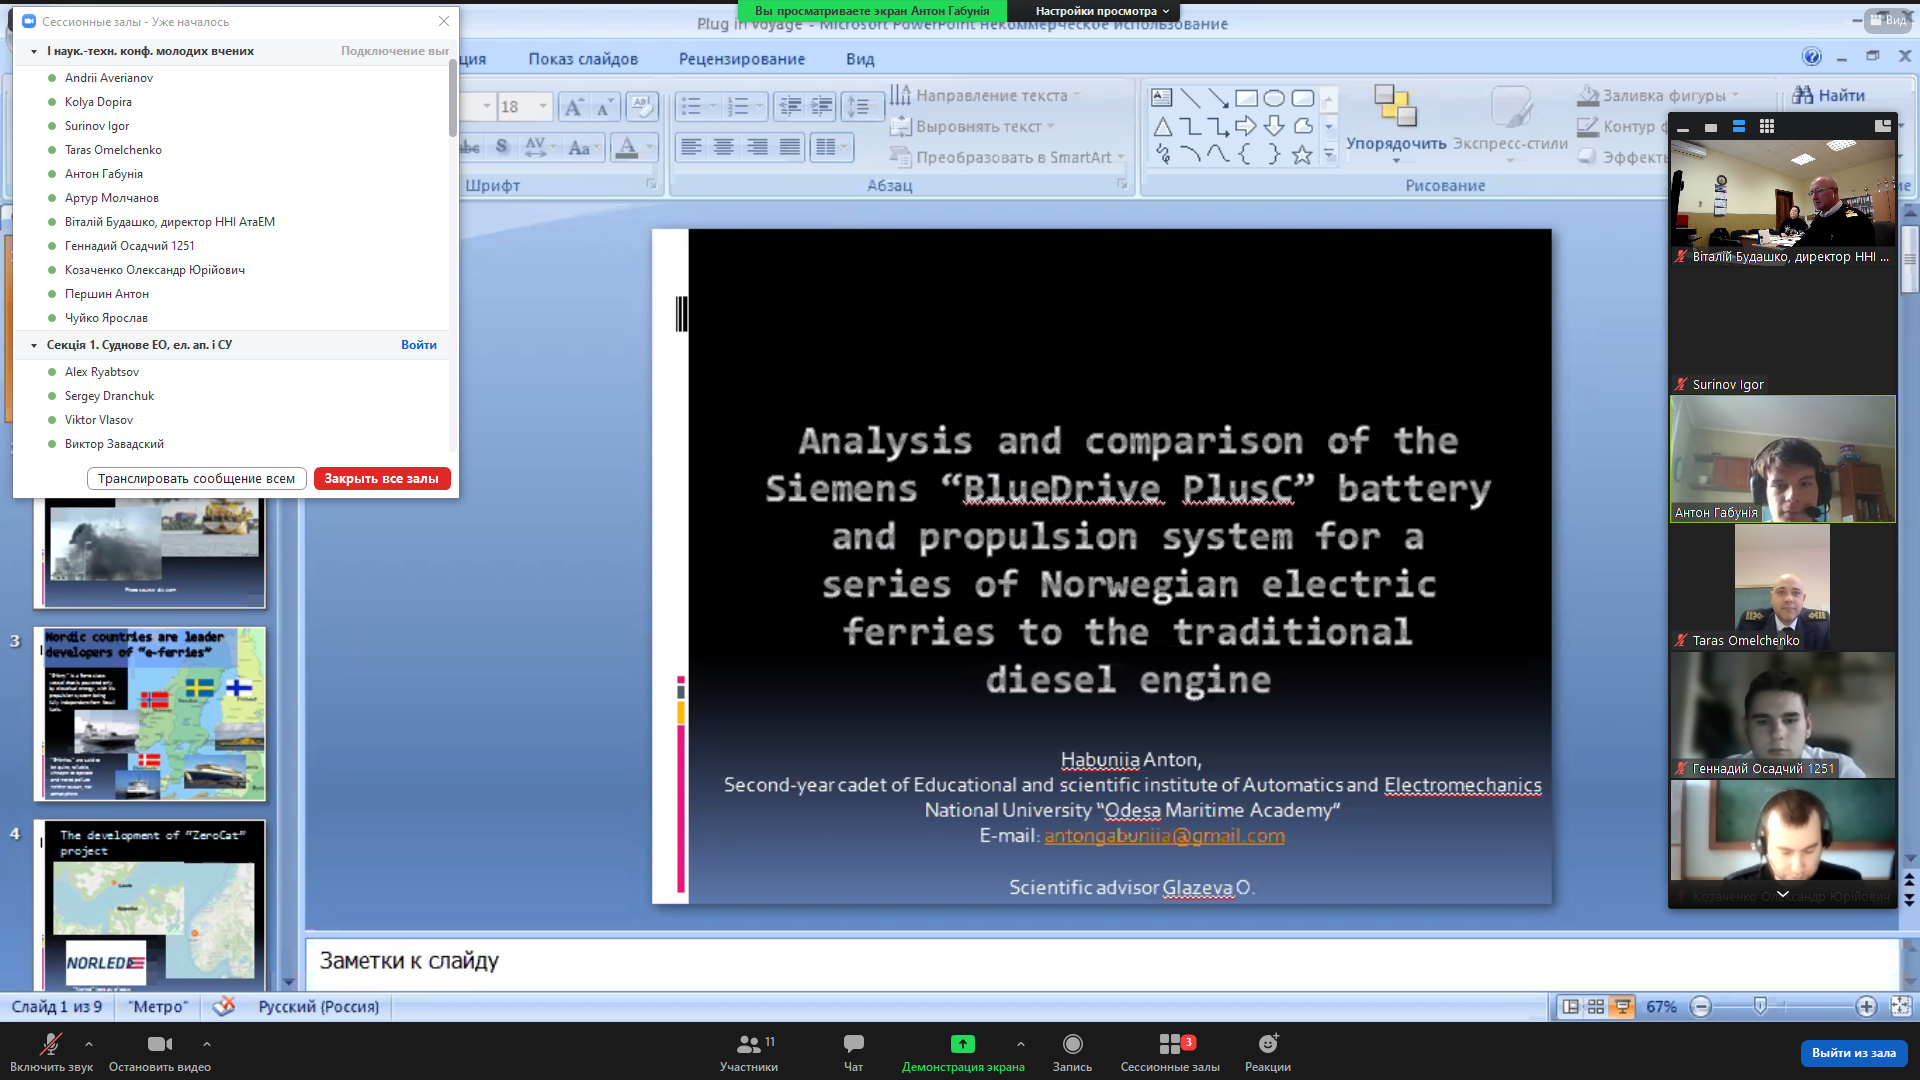The height and width of the screenshot is (1080, 1920).
Task: Start Демонстрация экрана screen sharing
Action: pyautogui.click(x=963, y=1052)
